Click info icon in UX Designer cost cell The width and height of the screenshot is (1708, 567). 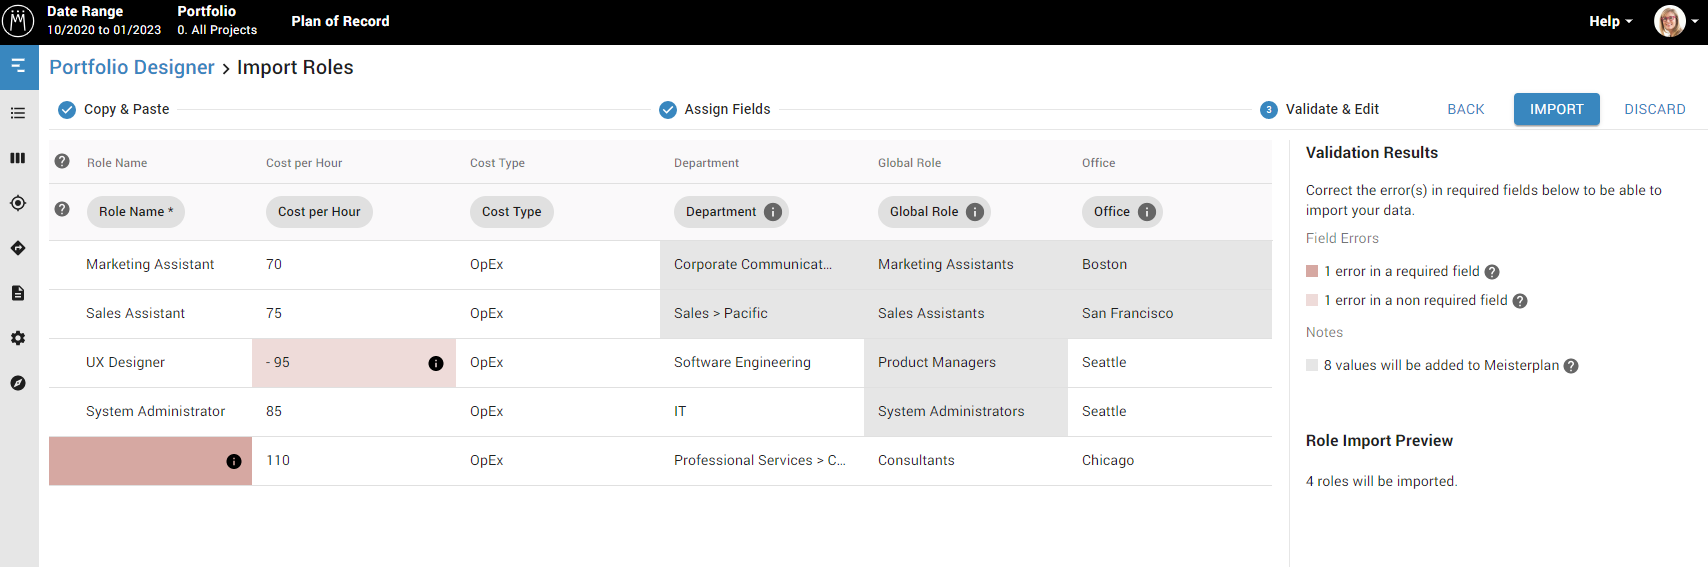[436, 363]
